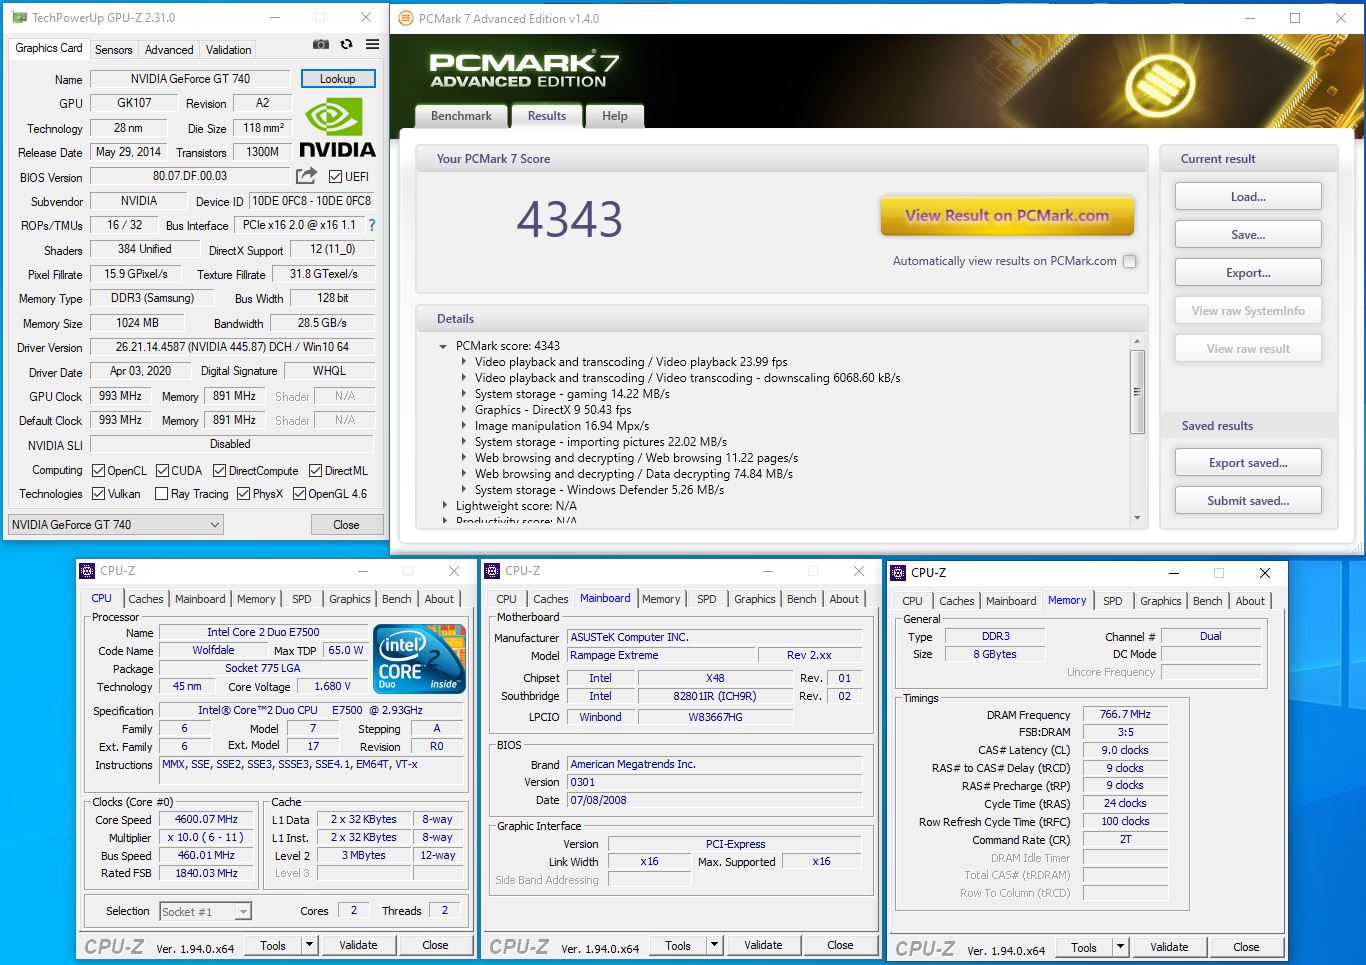Toggle the OpenCL checkbox

point(98,471)
